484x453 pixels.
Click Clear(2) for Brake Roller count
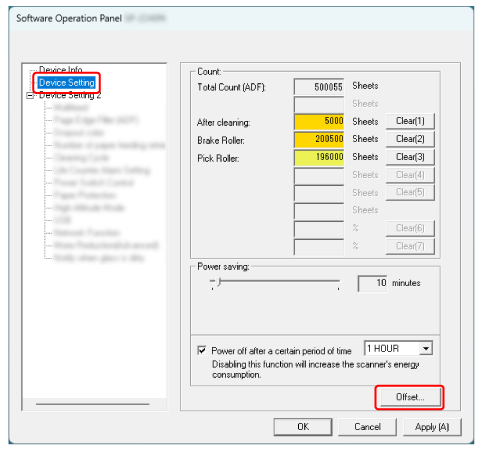pos(410,139)
